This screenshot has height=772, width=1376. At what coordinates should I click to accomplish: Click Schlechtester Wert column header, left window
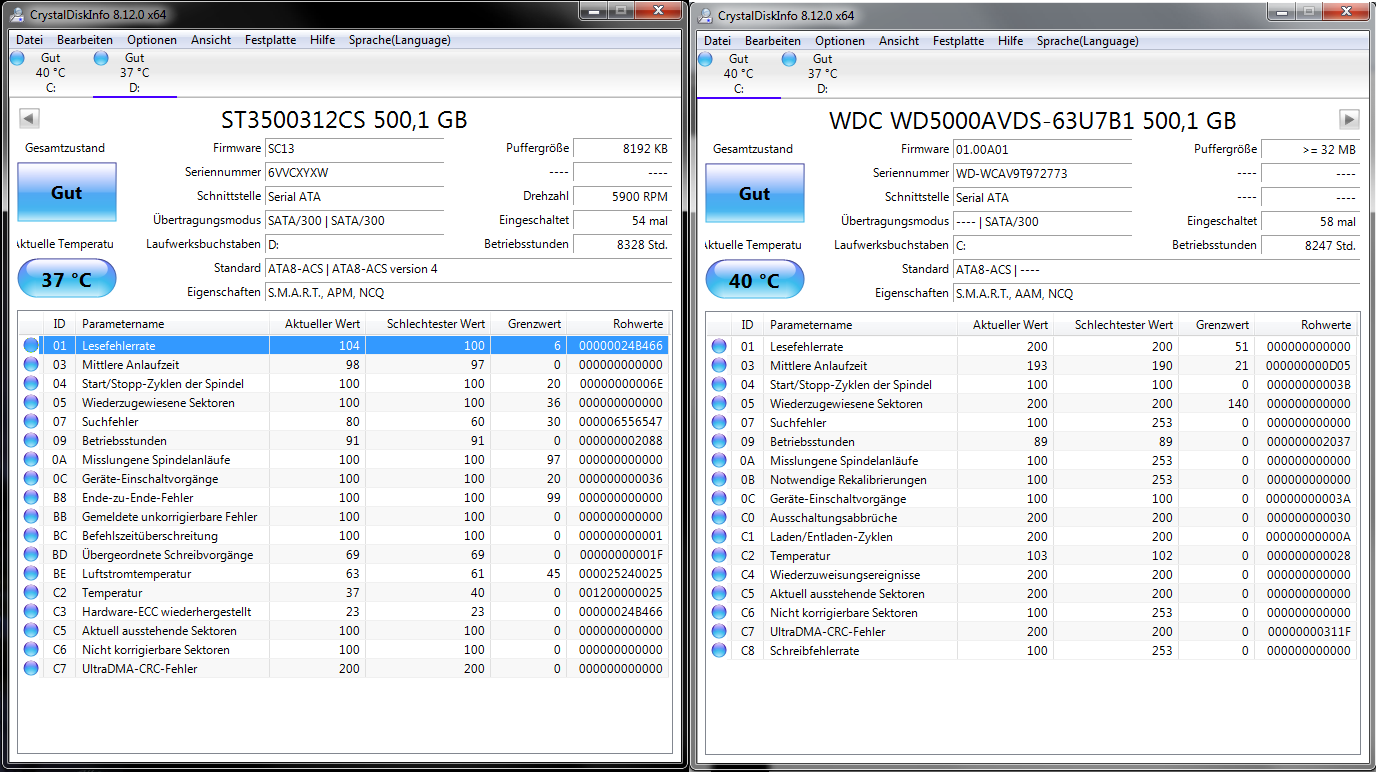(x=427, y=324)
